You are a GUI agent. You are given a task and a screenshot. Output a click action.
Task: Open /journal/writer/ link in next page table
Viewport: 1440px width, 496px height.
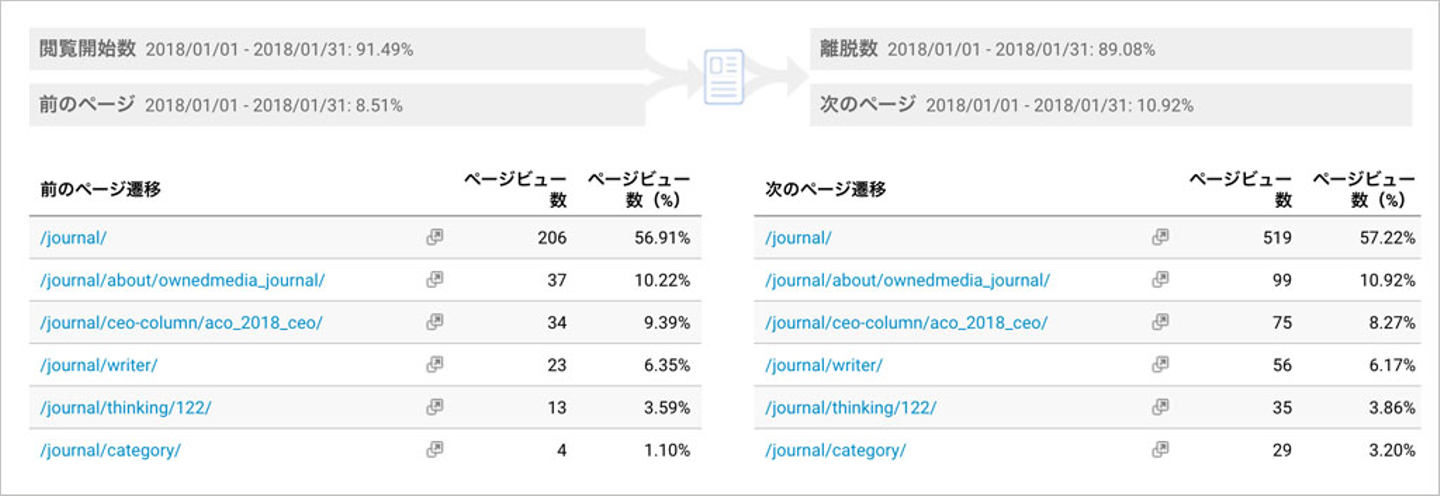[x=823, y=365]
